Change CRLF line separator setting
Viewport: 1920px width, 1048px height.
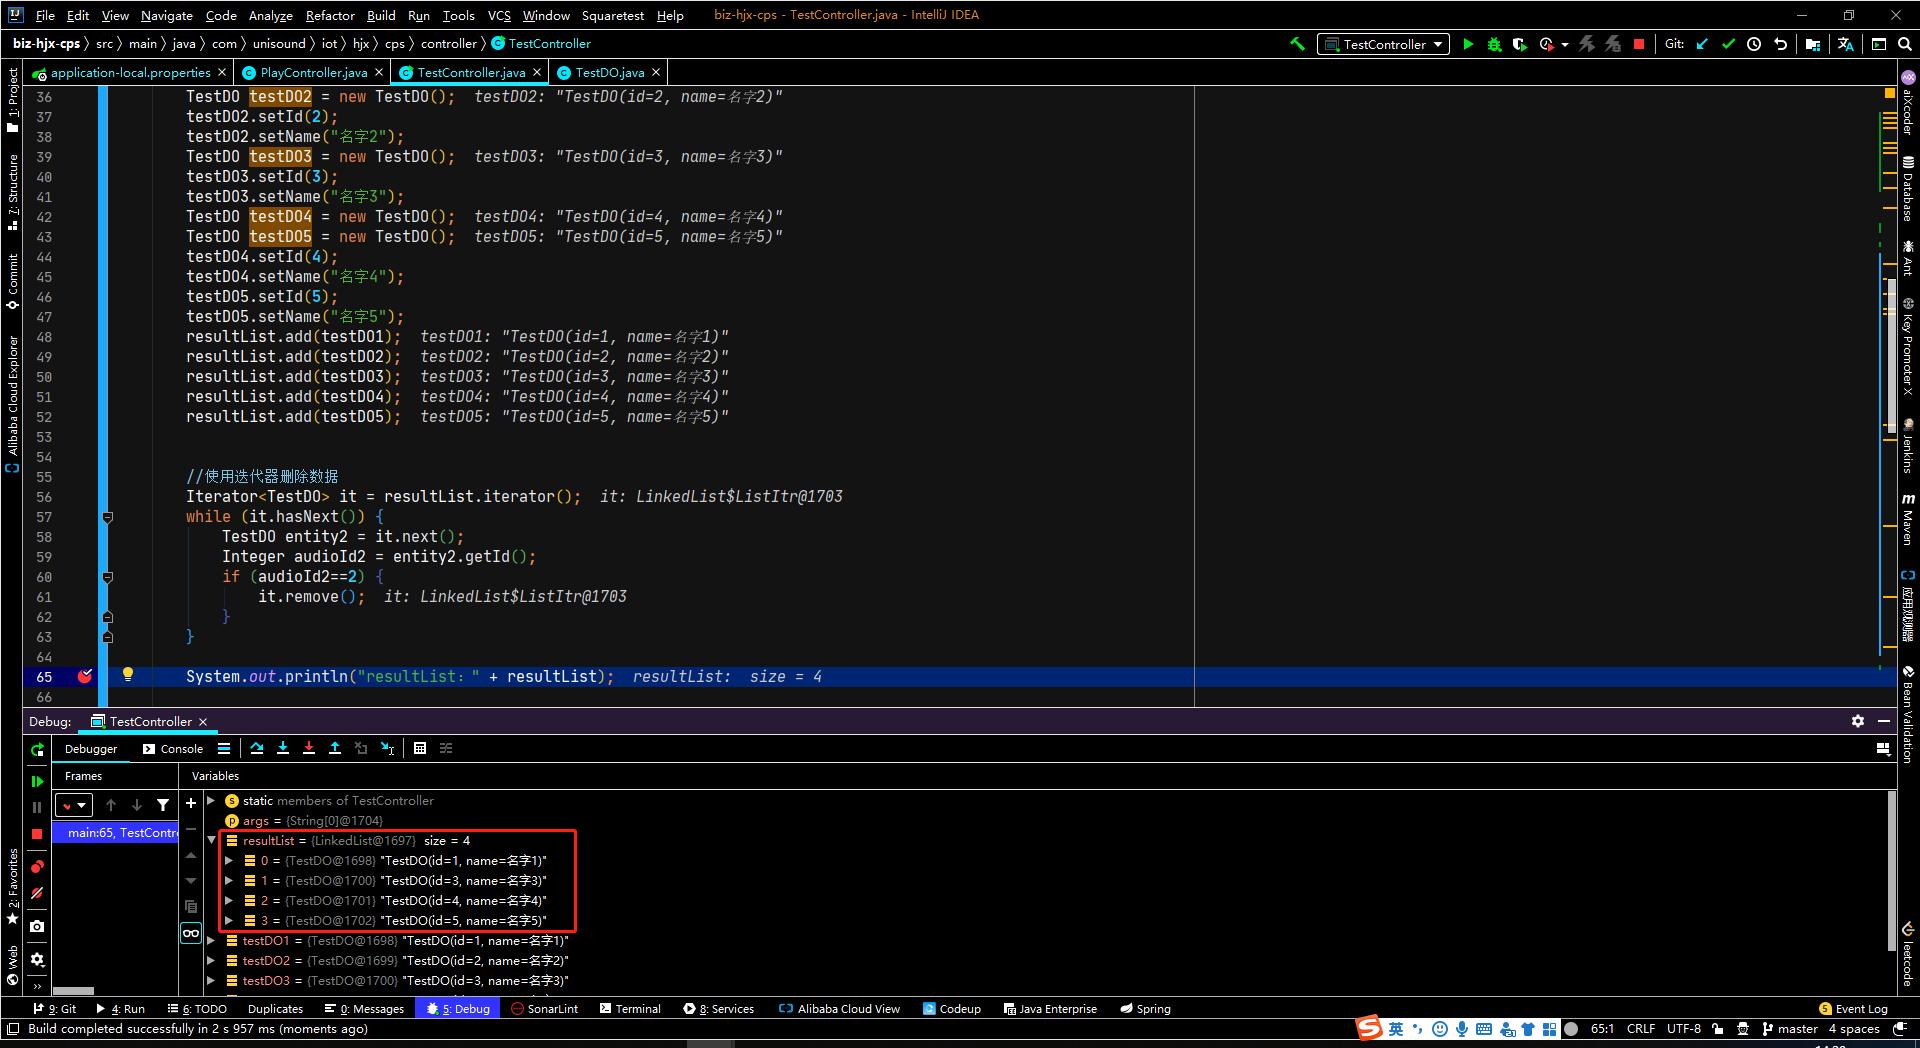click(x=1640, y=1028)
